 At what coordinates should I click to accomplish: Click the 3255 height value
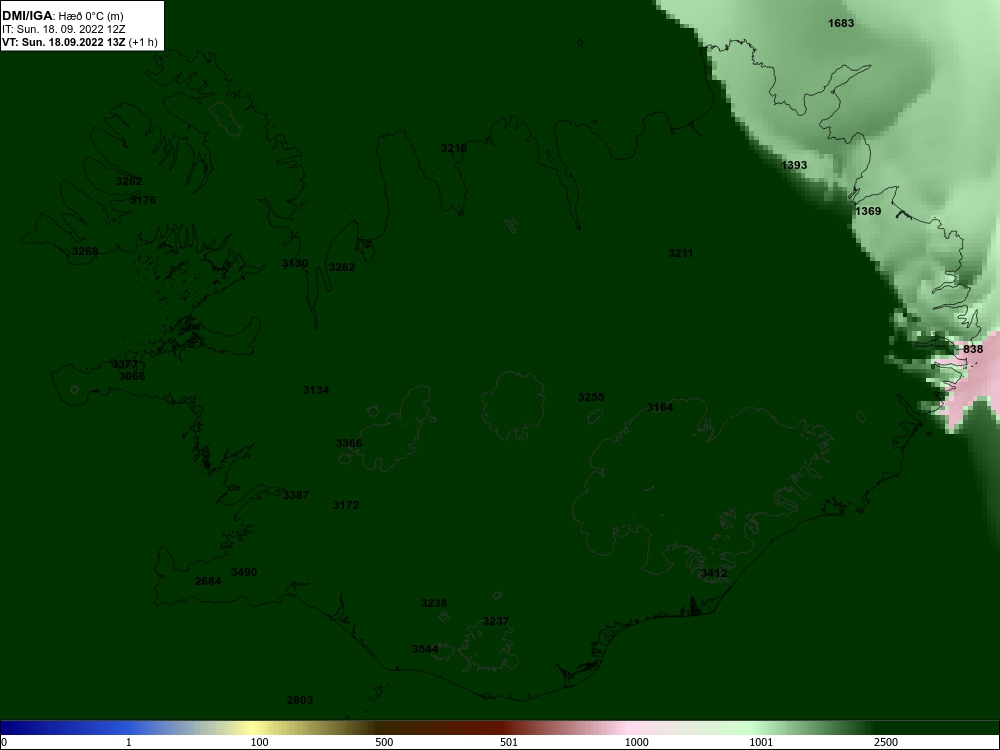pos(591,397)
